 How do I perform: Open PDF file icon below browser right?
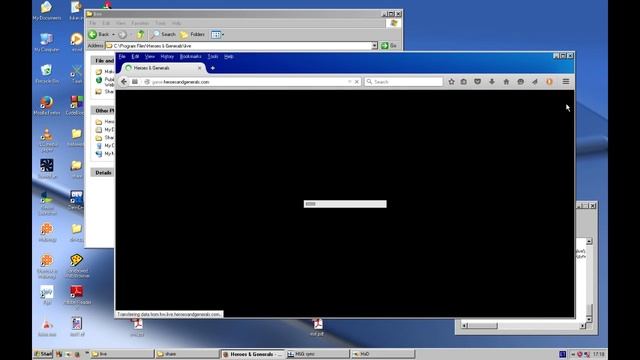[317, 327]
